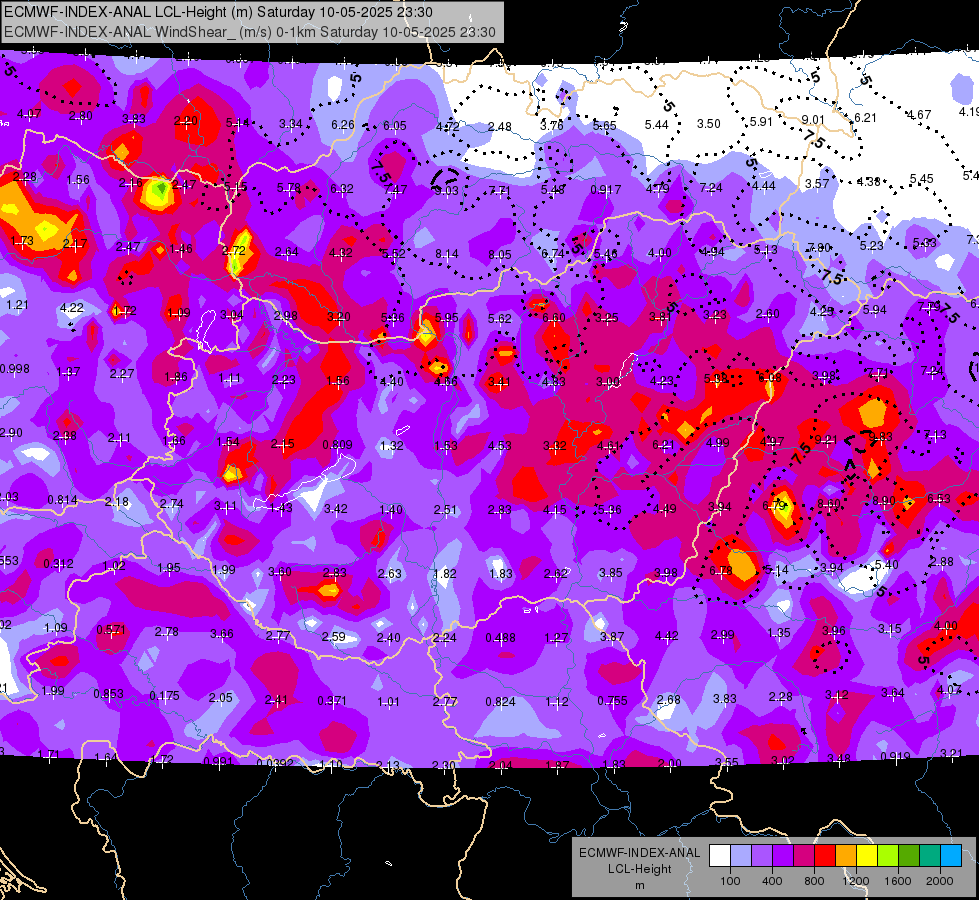979x900 pixels.
Task: Click the wind shear value 0.814
Action: coord(63,500)
